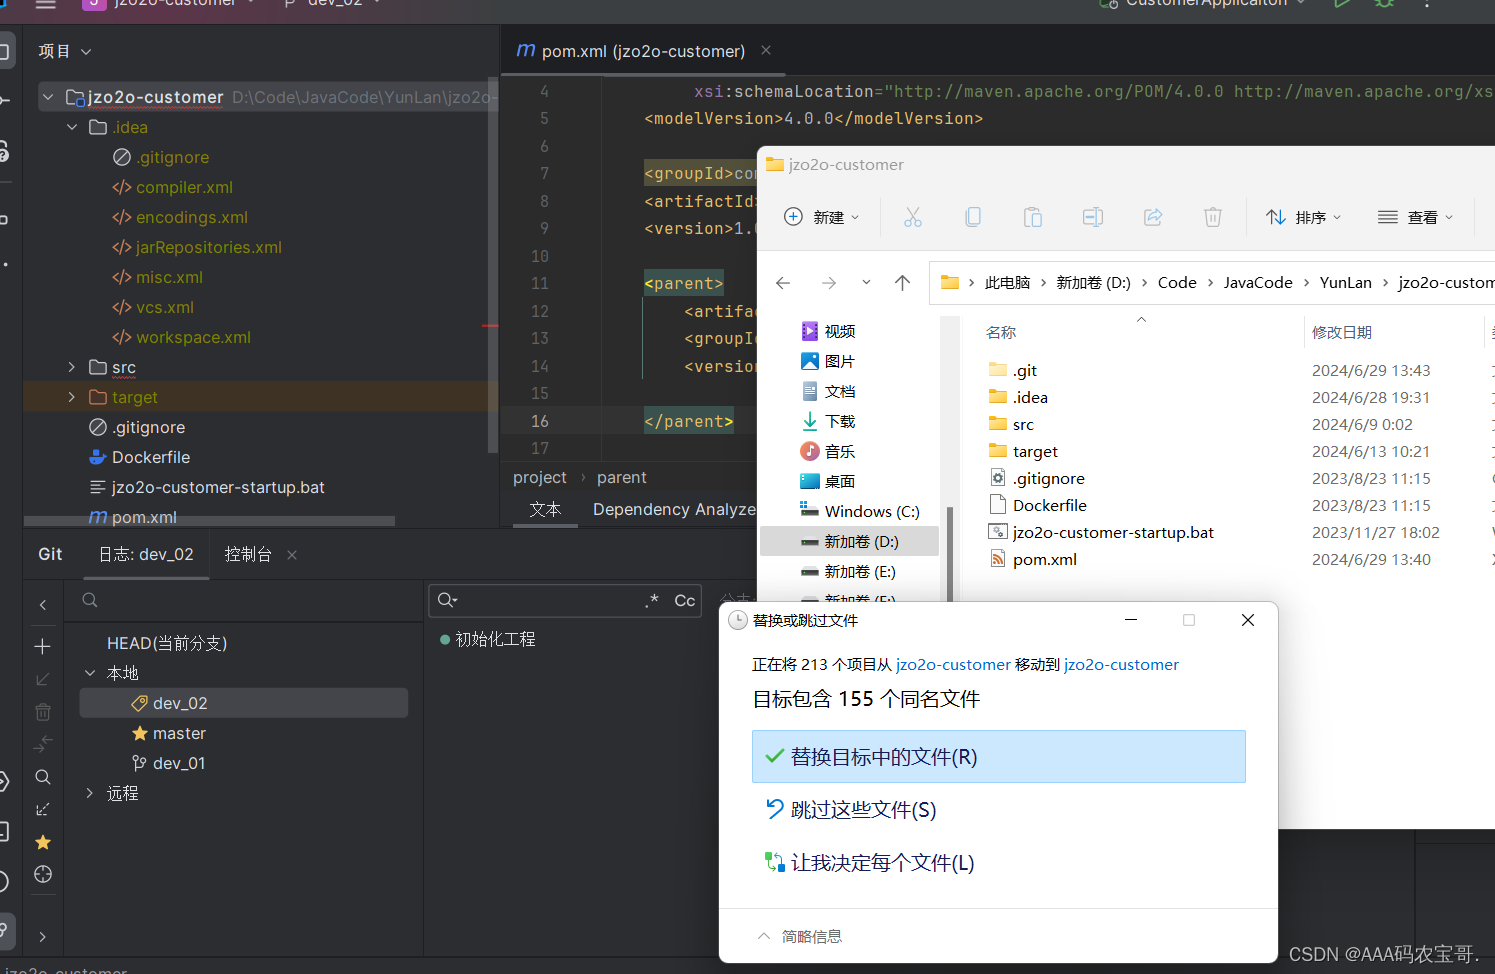Click YunLan in Explorer breadcrumb
This screenshot has width=1495, height=974.
click(x=1345, y=283)
